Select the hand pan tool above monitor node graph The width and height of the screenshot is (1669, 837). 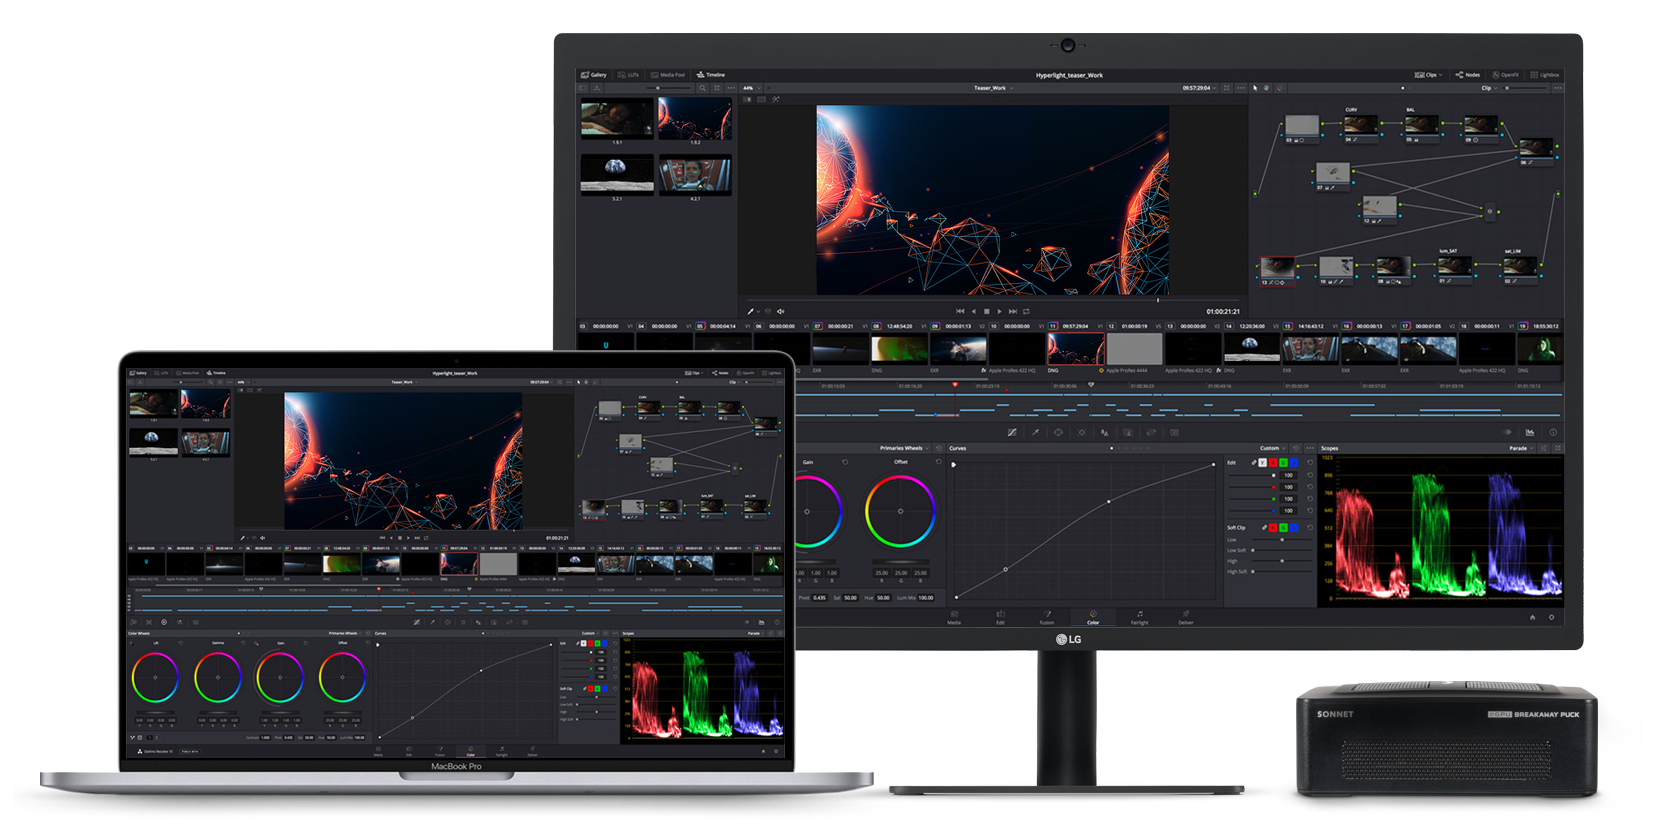tap(1266, 88)
